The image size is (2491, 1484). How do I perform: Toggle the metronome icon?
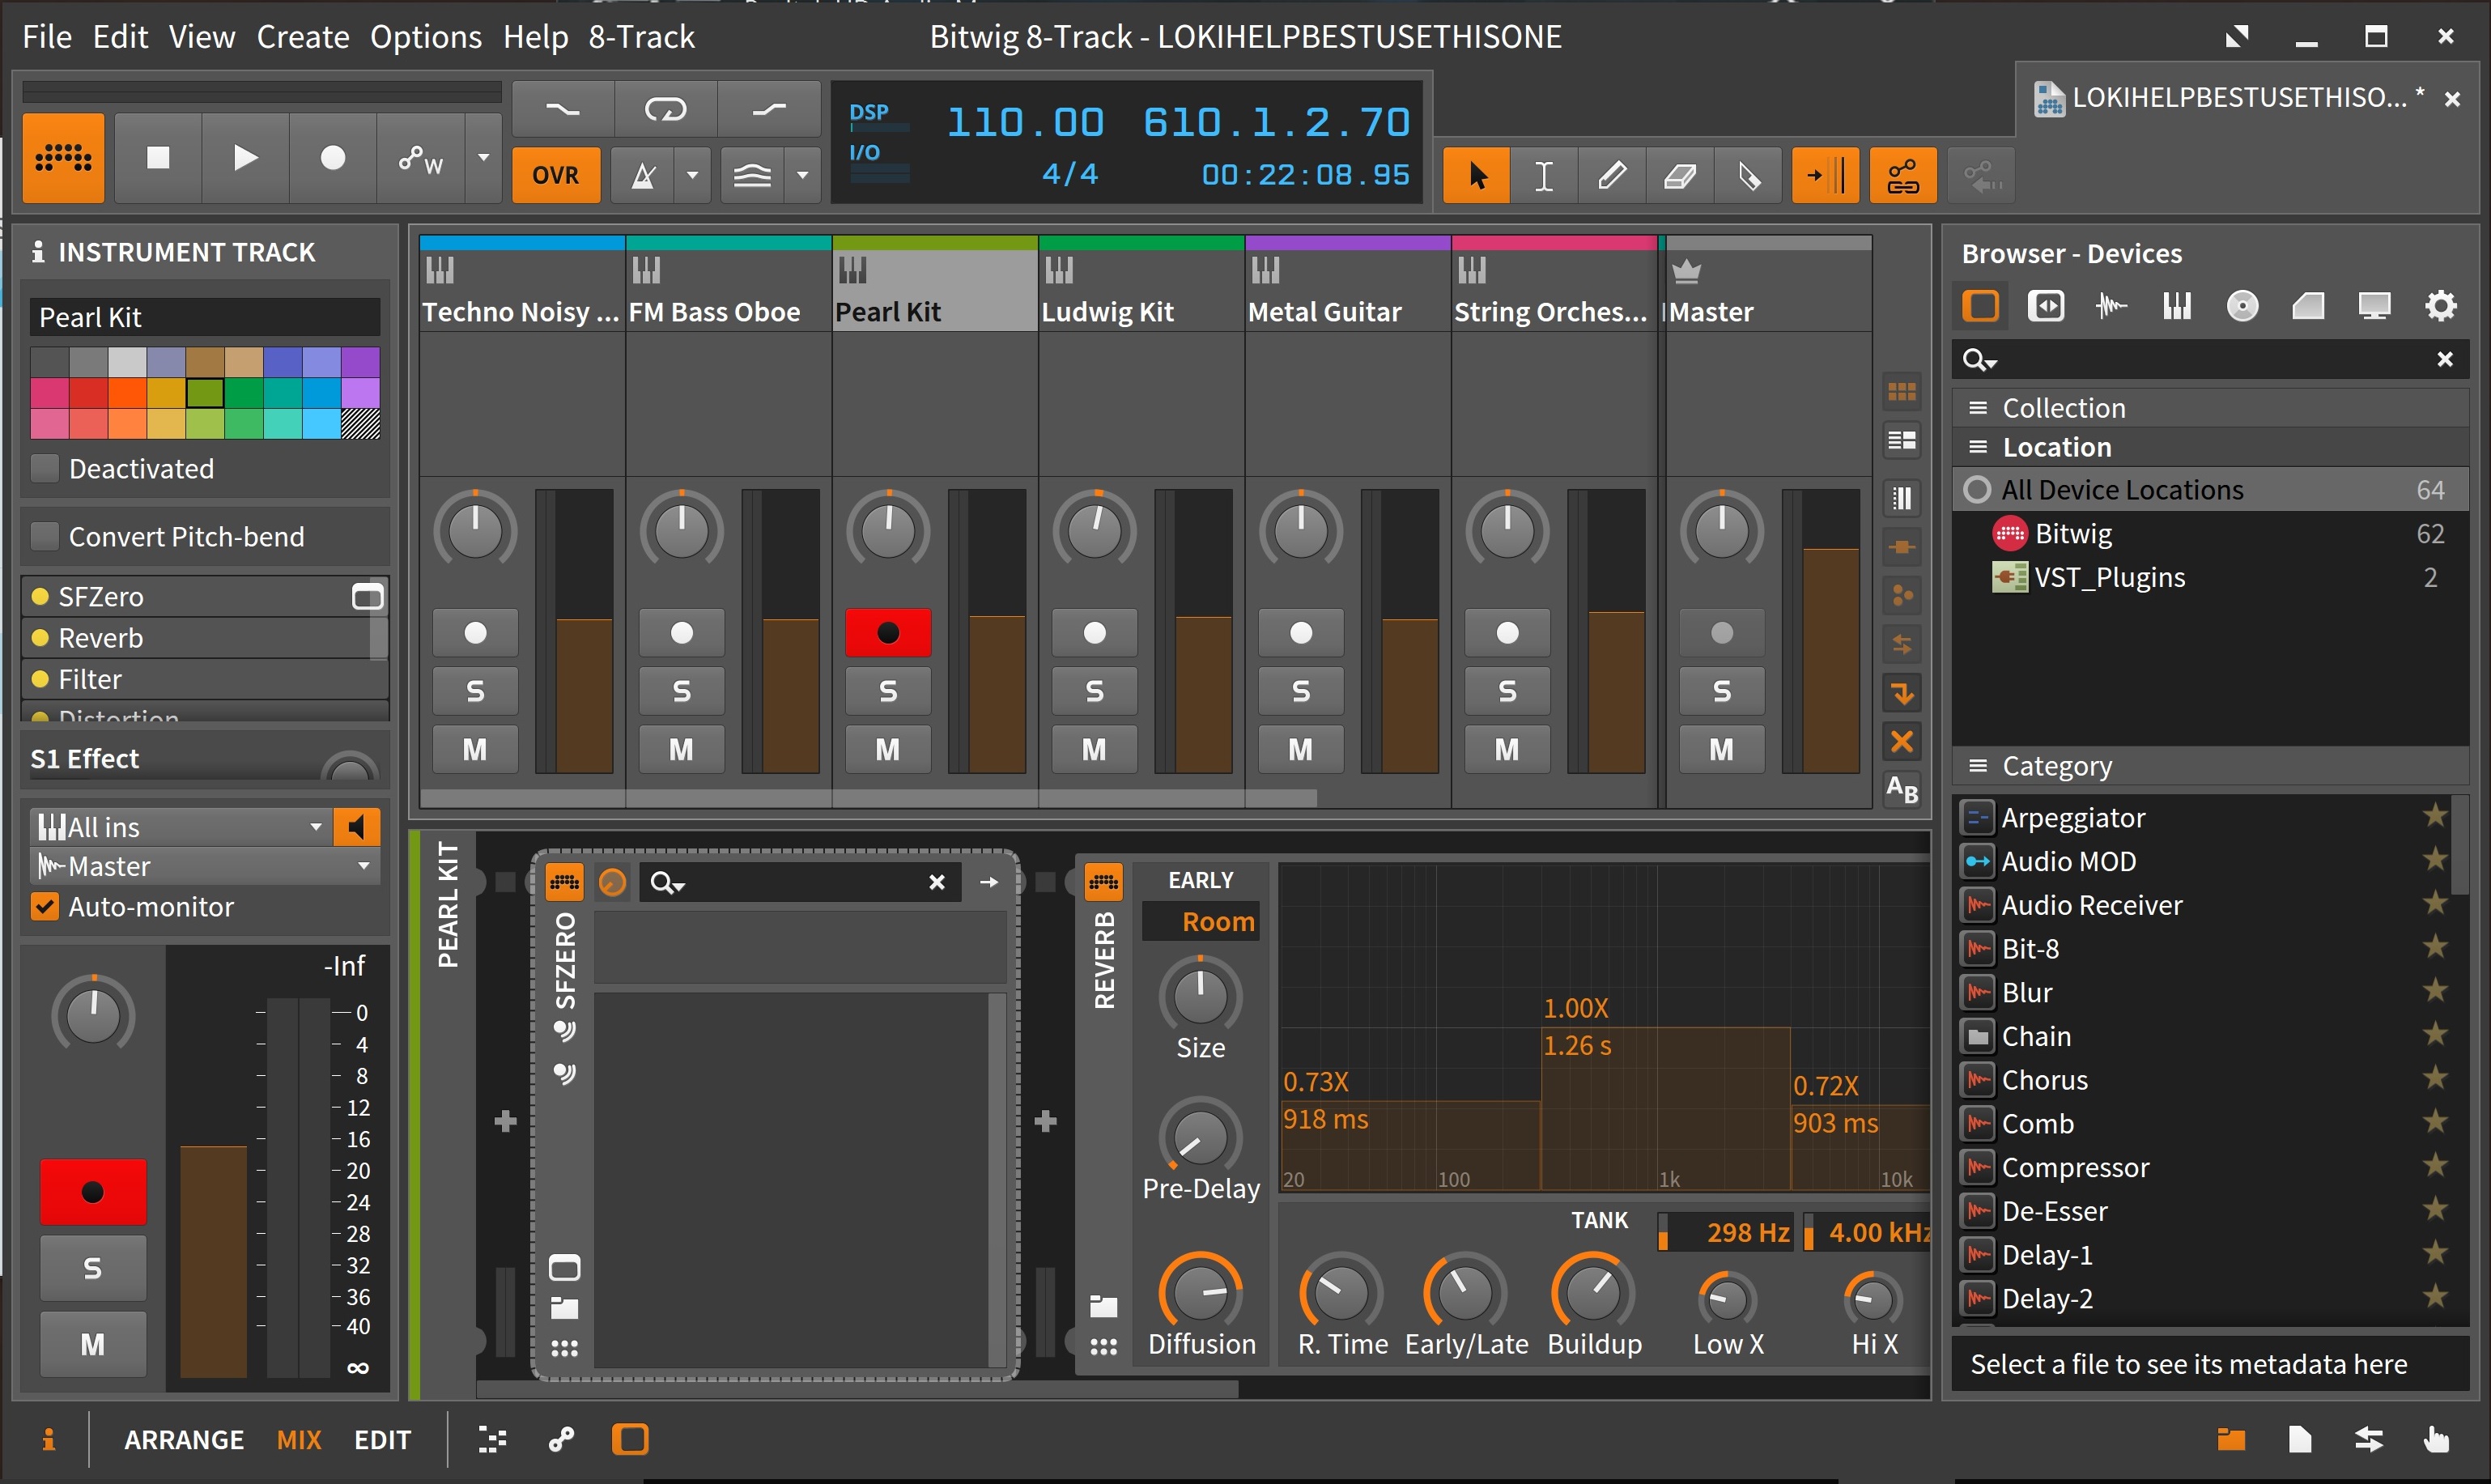pyautogui.click(x=644, y=176)
